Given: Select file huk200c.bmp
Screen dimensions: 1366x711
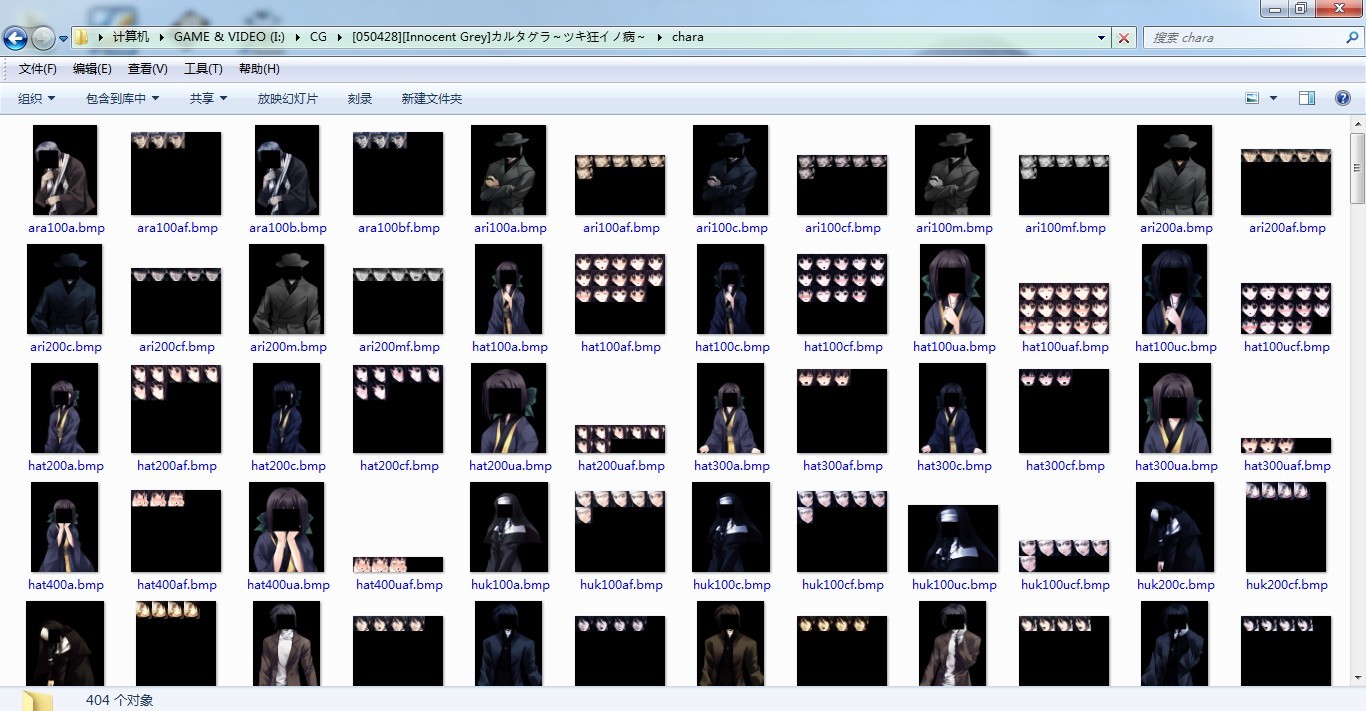Looking at the screenshot, I should (x=1175, y=527).
